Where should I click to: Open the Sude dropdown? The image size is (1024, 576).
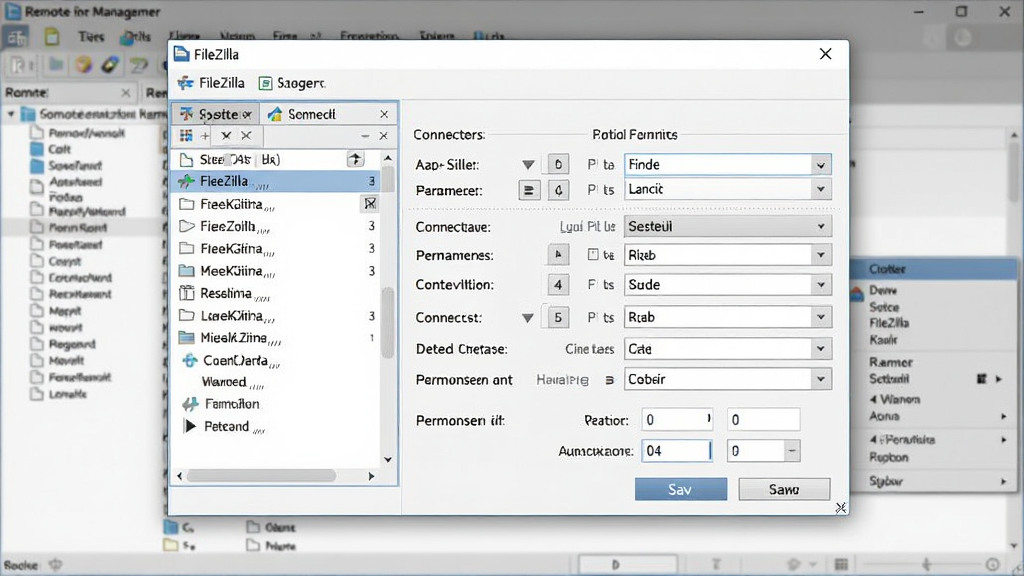pos(728,285)
